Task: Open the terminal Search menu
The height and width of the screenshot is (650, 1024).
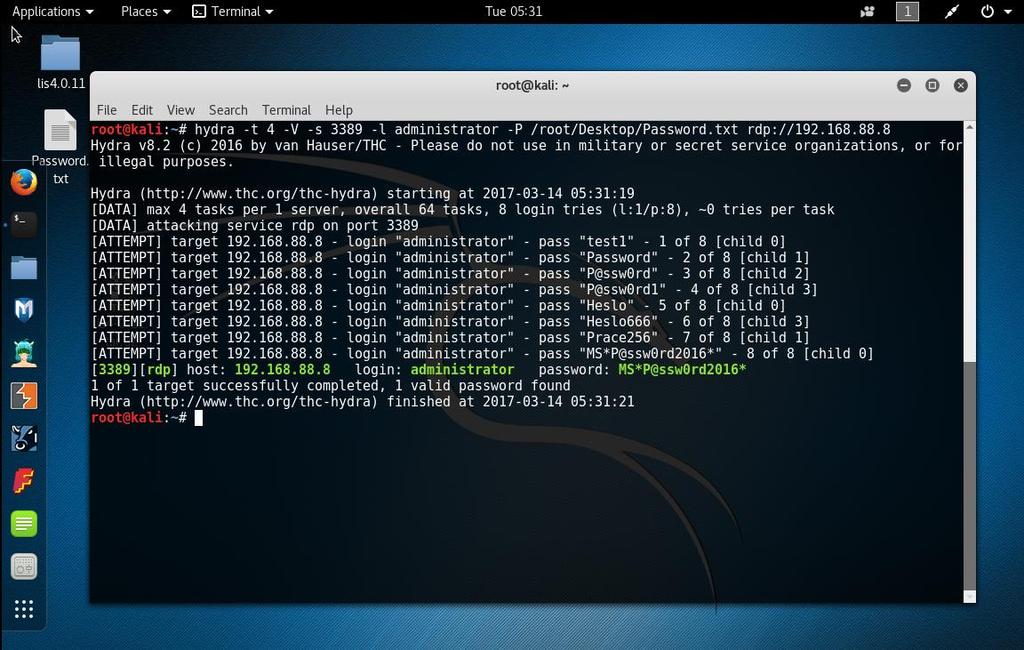Action: [x=228, y=110]
